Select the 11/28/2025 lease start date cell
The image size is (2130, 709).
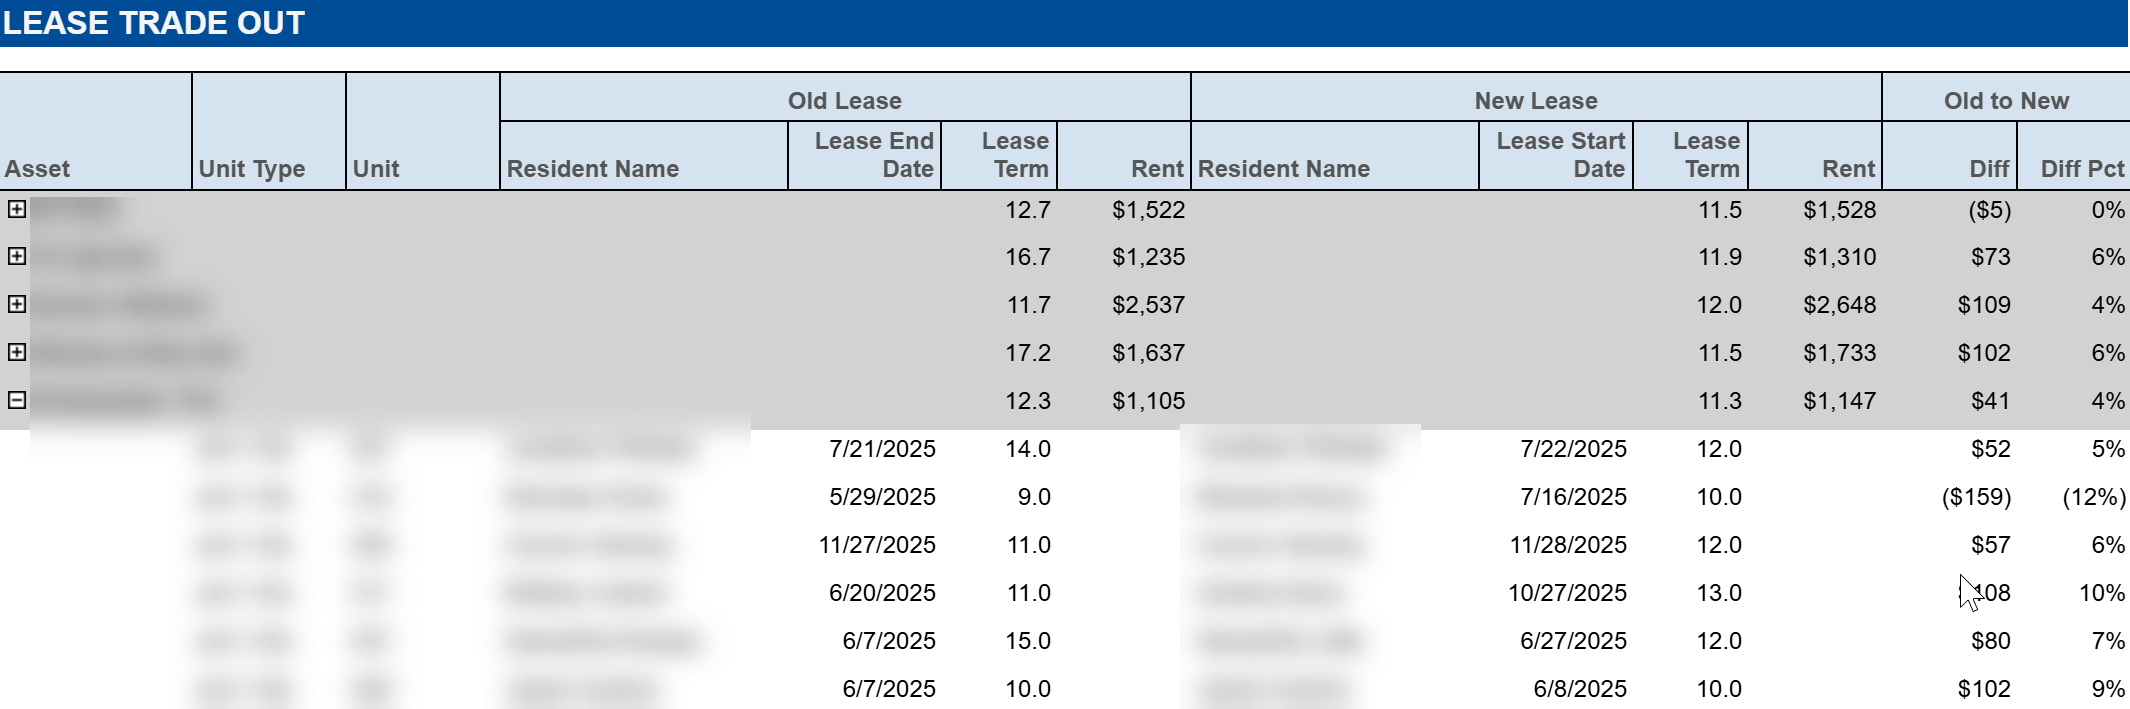point(1567,545)
